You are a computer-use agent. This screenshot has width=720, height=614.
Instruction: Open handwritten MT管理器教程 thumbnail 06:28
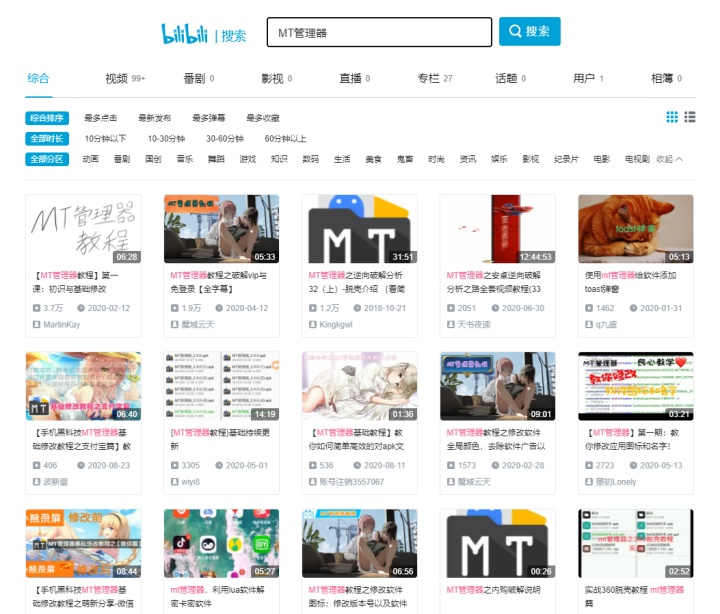[x=84, y=229]
